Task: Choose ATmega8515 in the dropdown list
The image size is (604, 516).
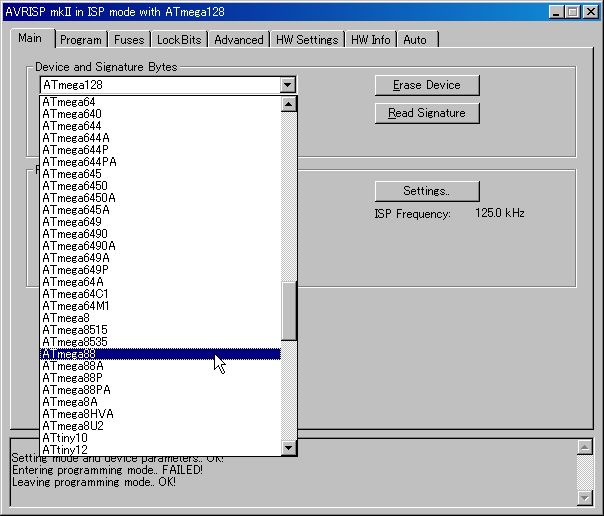Action: coord(75,330)
